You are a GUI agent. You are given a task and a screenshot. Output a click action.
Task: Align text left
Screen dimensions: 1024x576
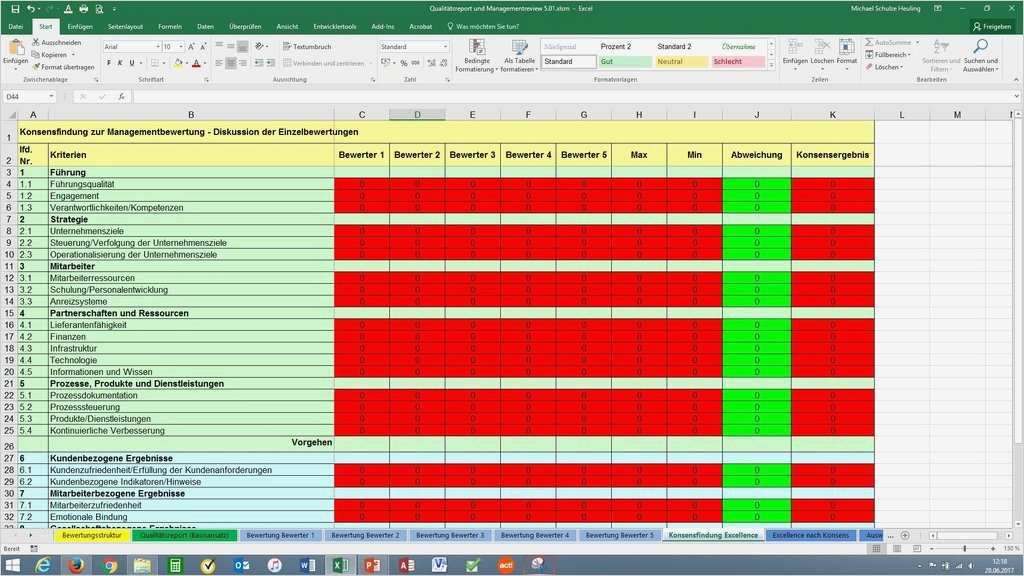click(219, 63)
